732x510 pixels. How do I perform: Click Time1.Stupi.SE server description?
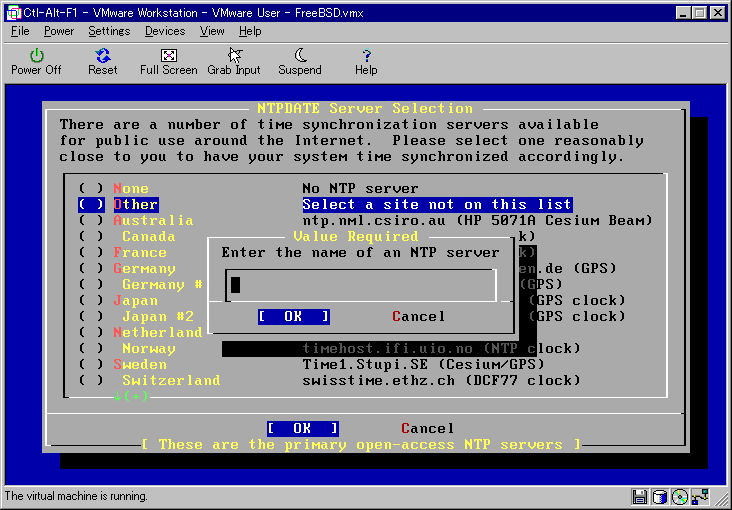[423, 364]
